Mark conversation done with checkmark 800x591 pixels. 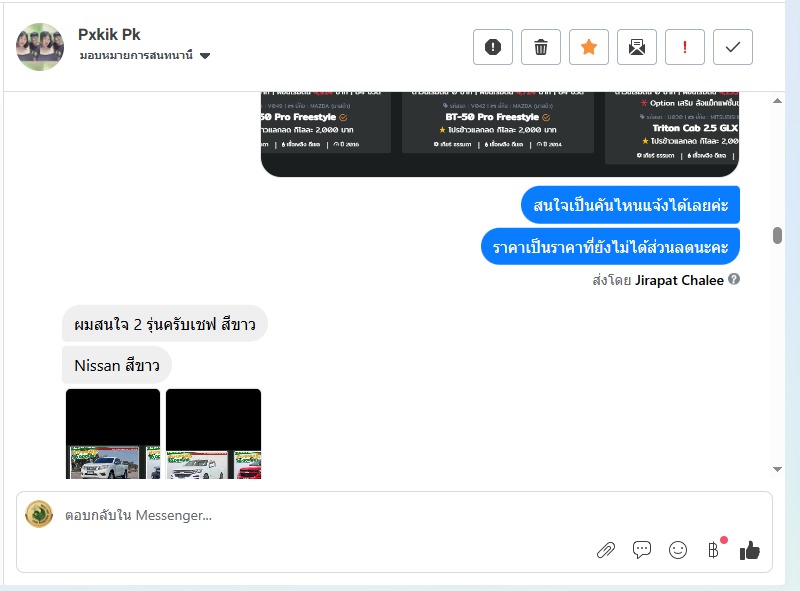pyautogui.click(x=733, y=47)
